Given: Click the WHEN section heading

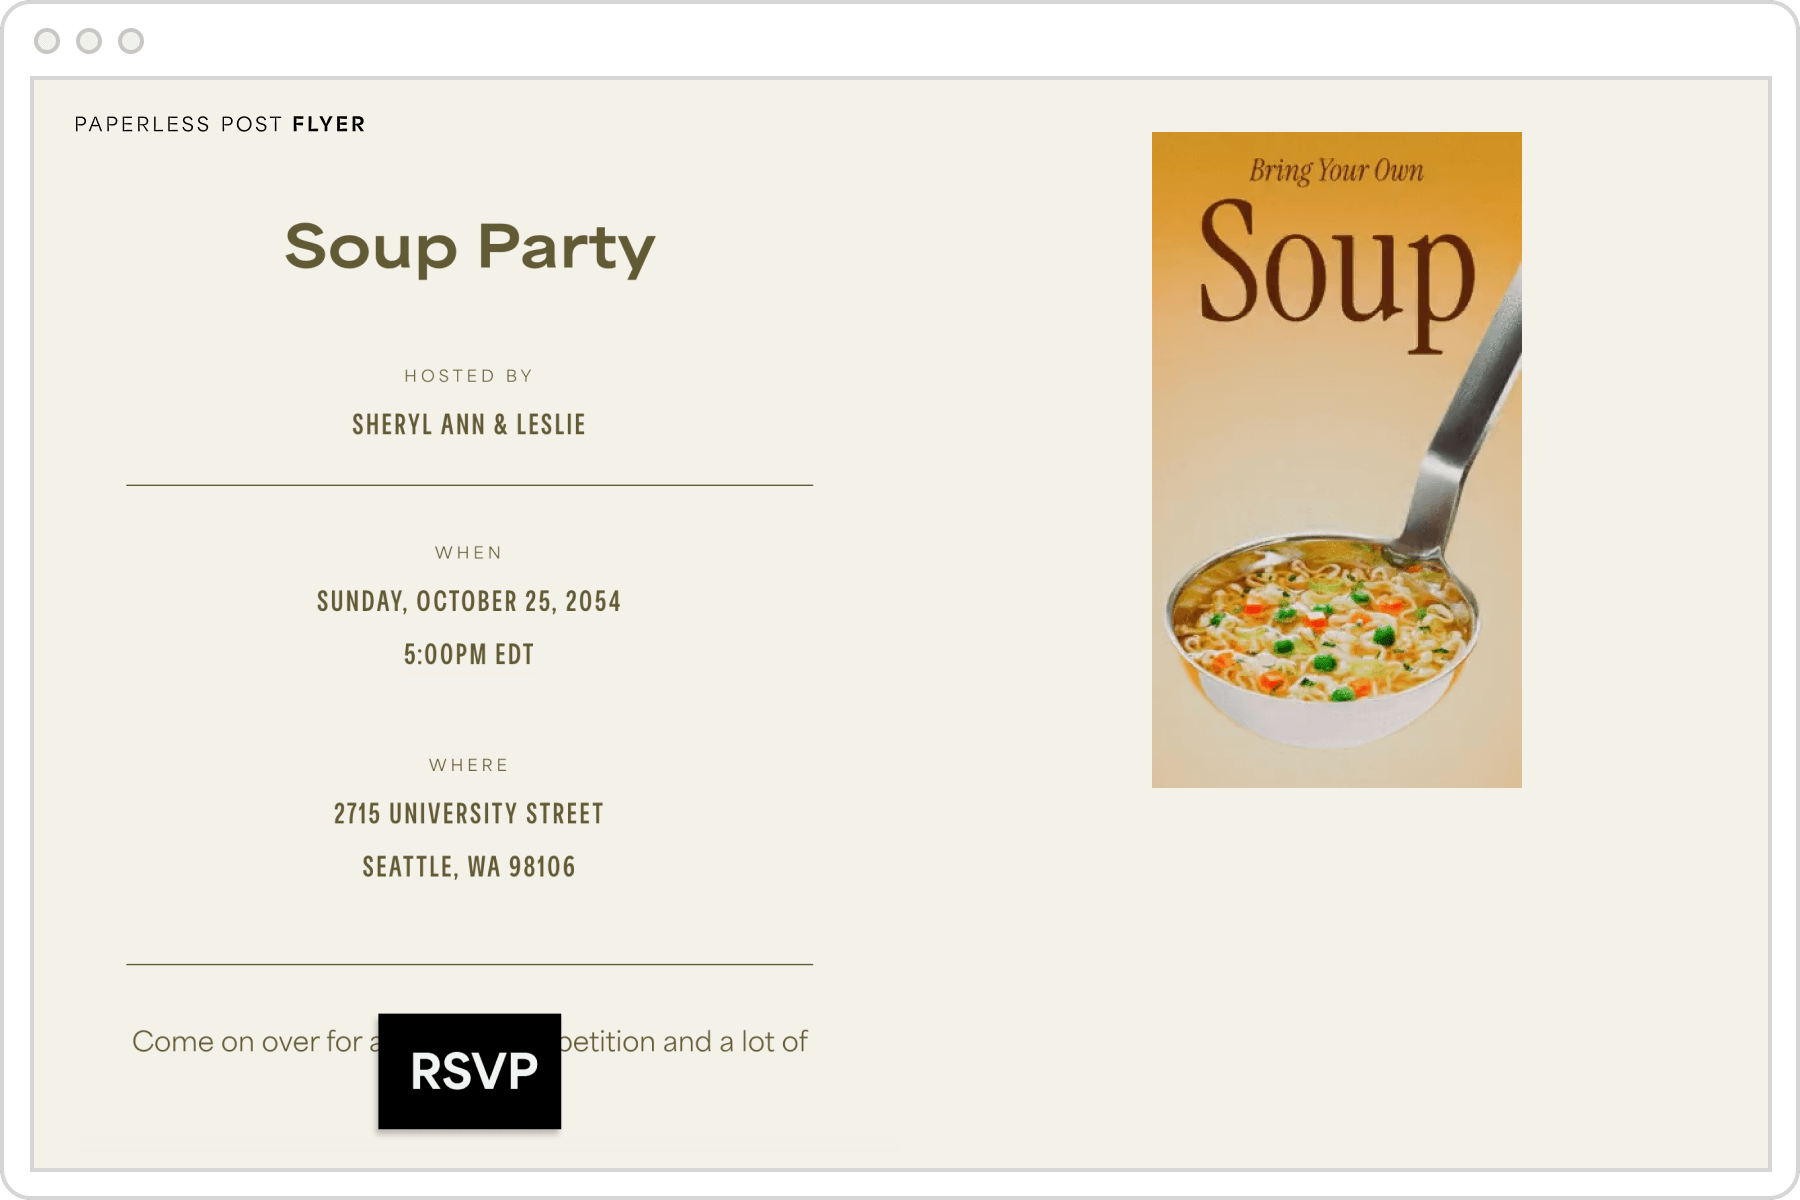Looking at the screenshot, I should 468,551.
